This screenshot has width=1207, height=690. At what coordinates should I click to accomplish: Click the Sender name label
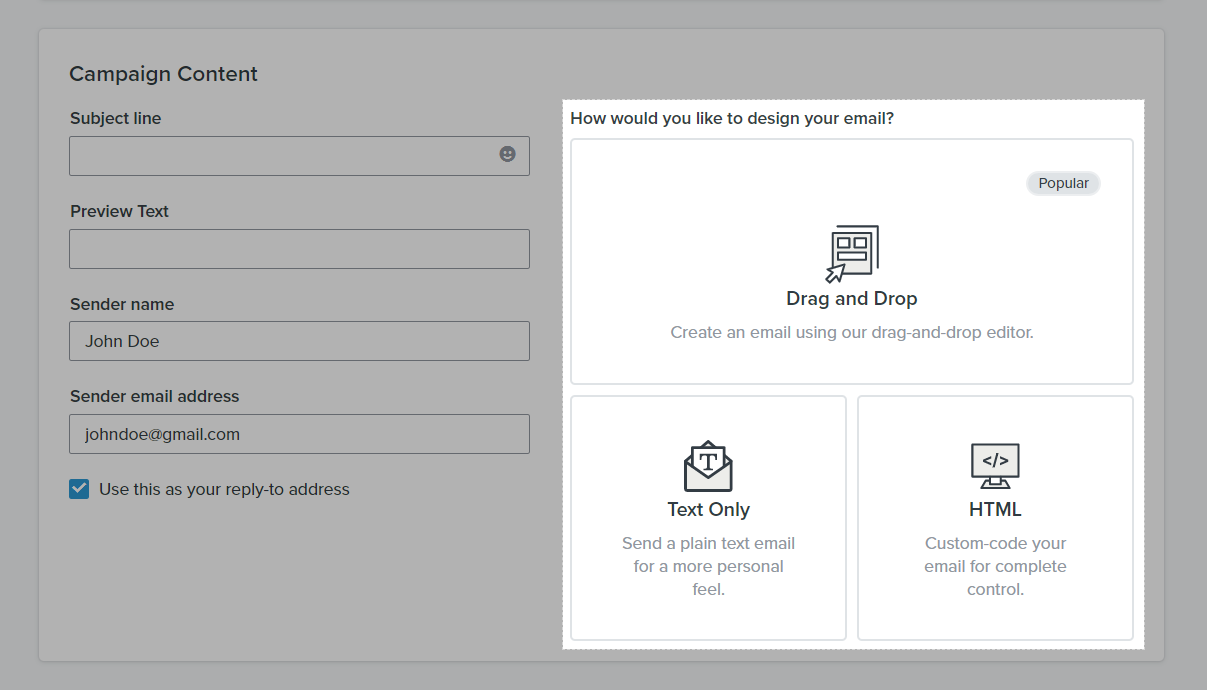[122, 304]
